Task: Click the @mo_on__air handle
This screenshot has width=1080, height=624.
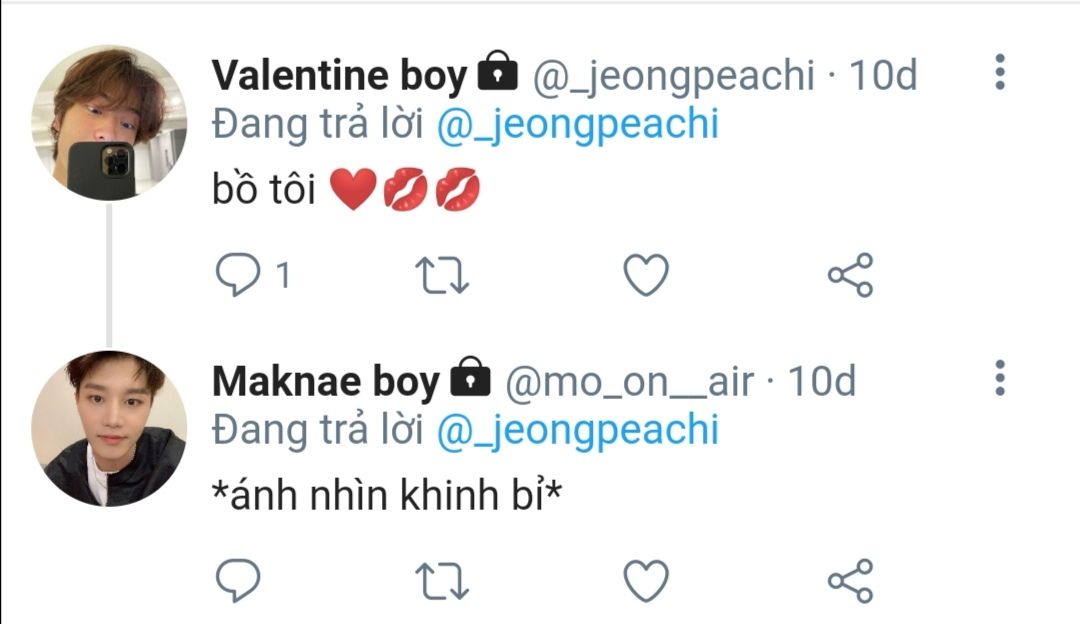Action: [x=629, y=381]
